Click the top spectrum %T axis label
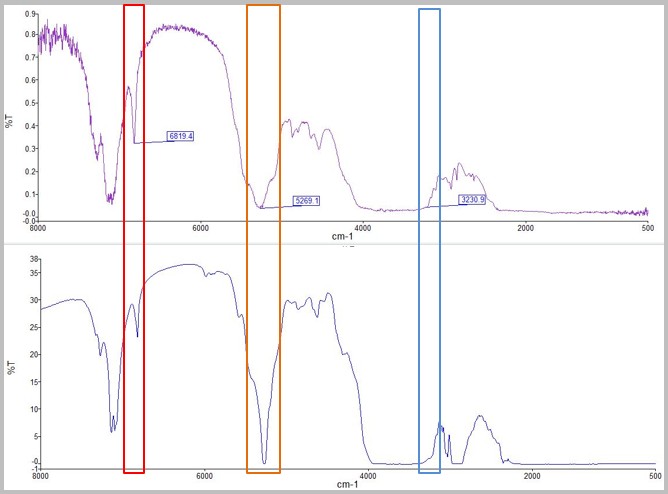The width and height of the screenshot is (668, 494). pyautogui.click(x=9, y=121)
